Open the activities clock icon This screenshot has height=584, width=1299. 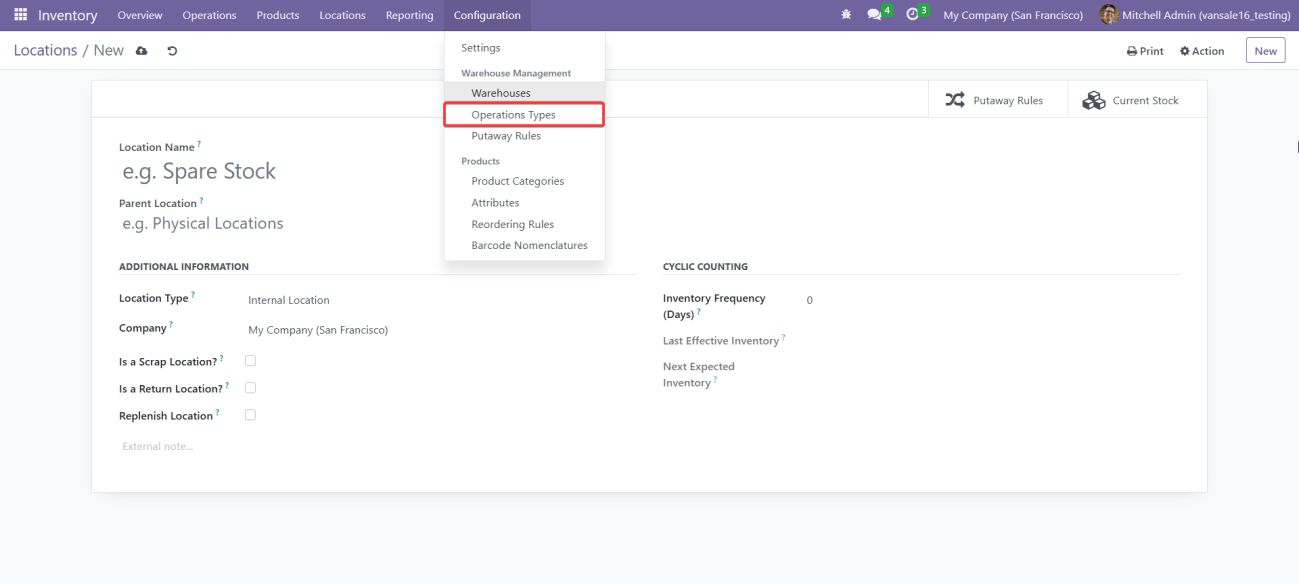pos(912,15)
